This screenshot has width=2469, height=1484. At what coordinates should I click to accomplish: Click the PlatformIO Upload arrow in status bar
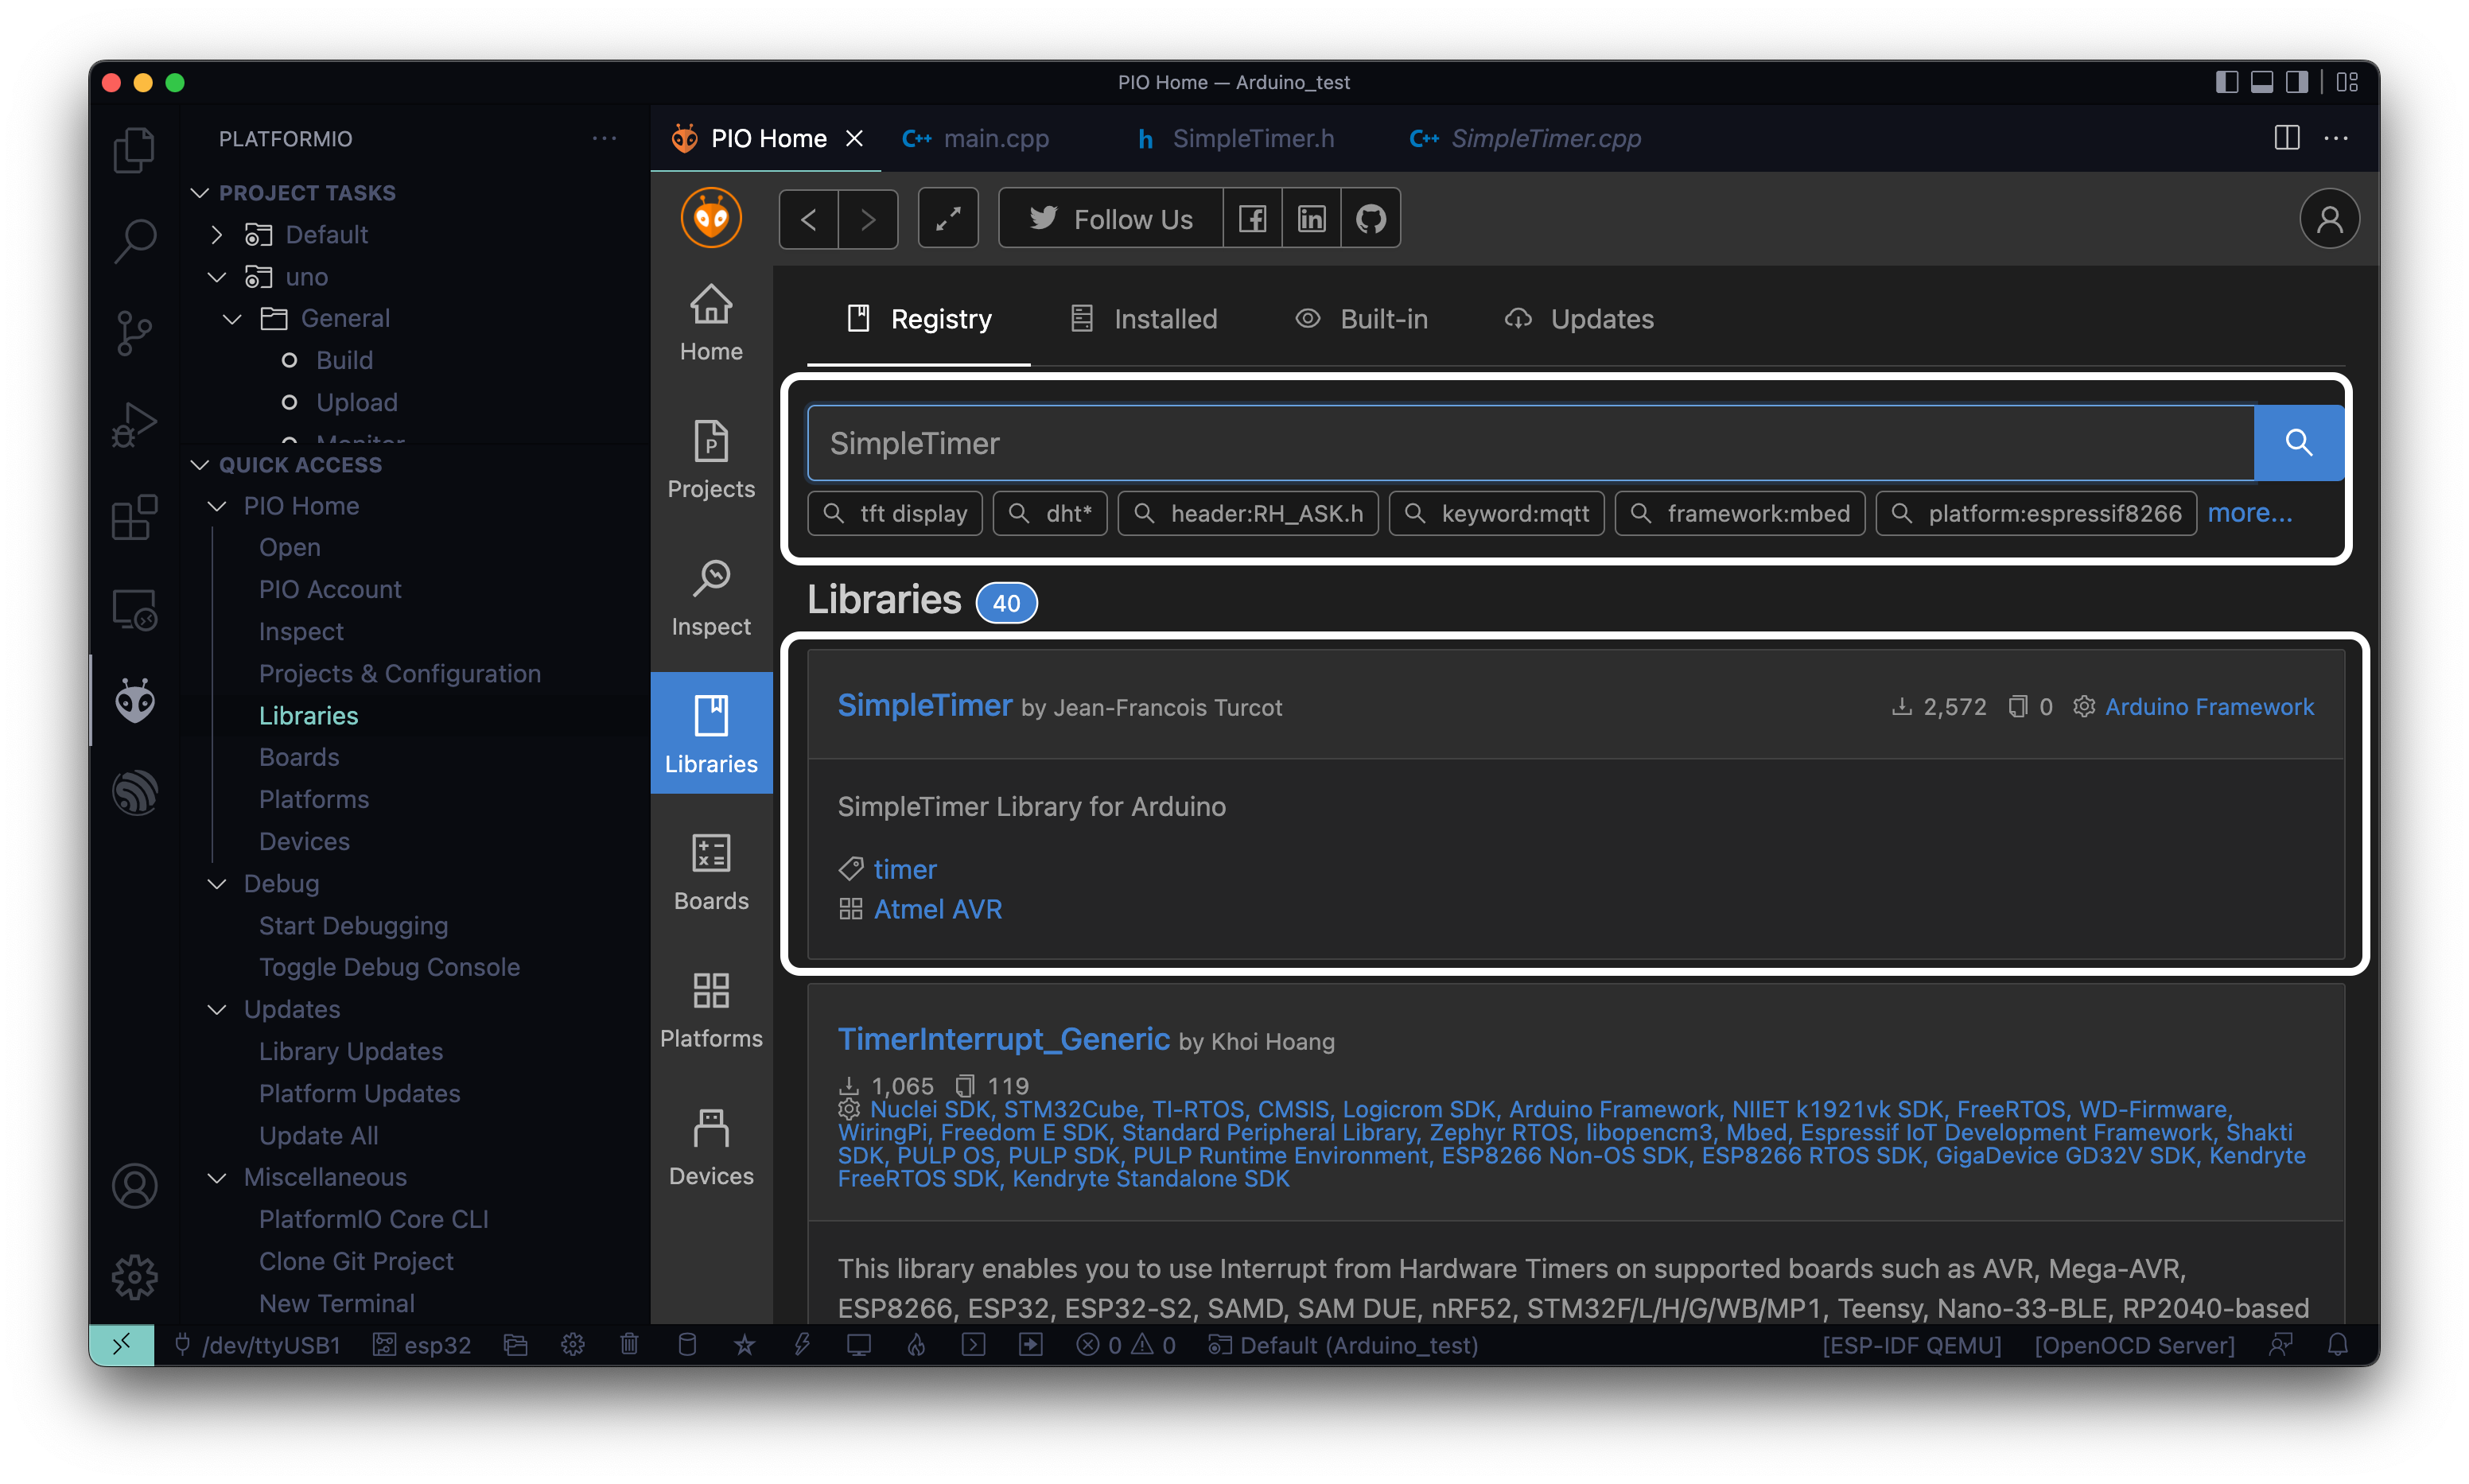click(x=1030, y=1345)
